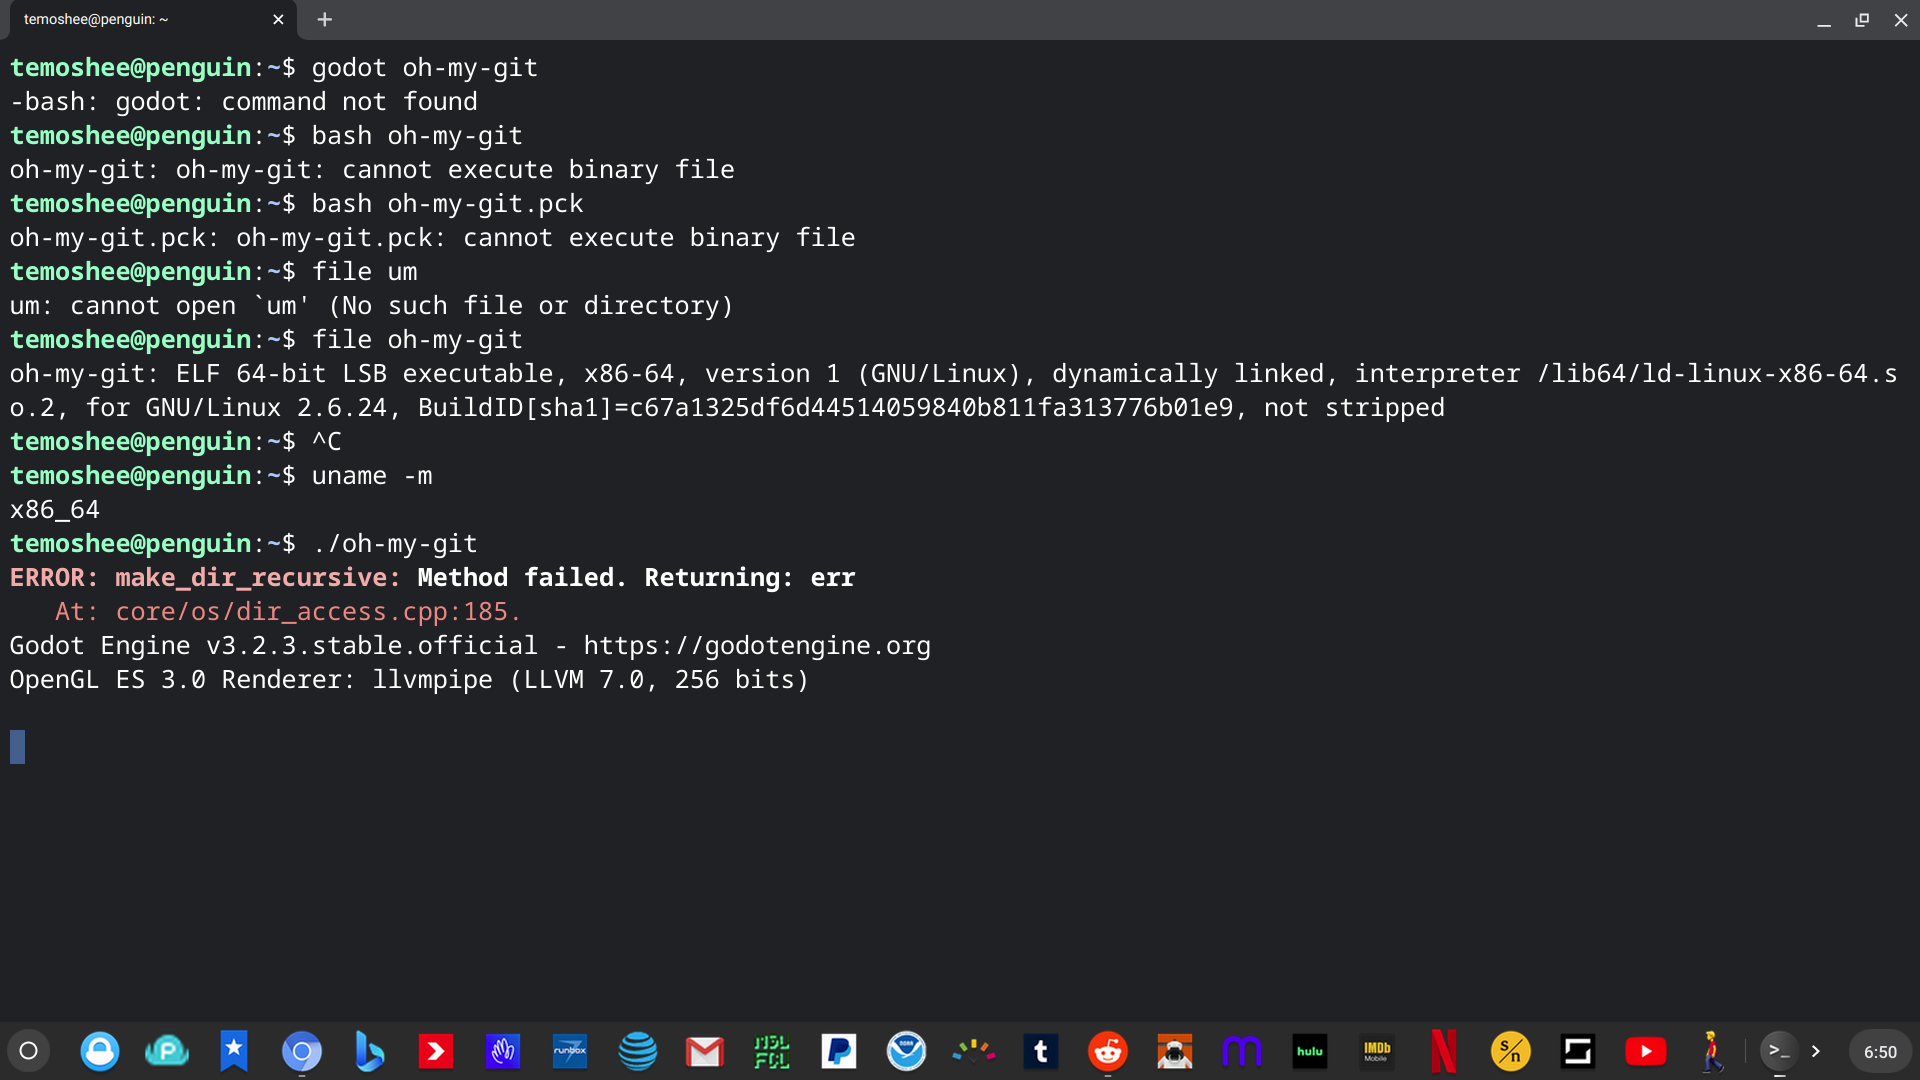This screenshot has height=1080, width=1920.
Task: Click the 'file oh-my-git' command text
Action: coord(417,340)
